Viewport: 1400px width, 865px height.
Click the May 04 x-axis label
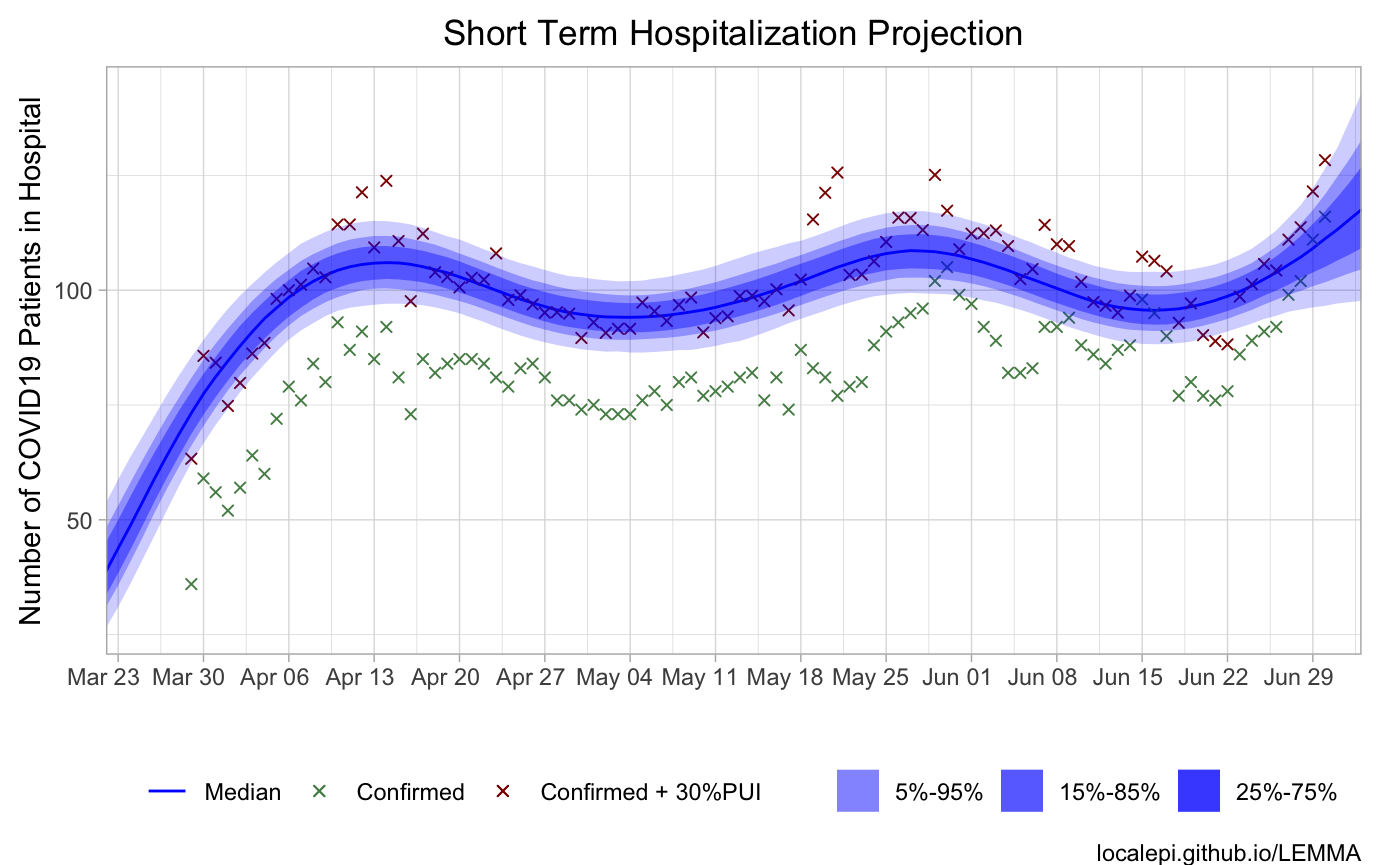click(x=630, y=678)
